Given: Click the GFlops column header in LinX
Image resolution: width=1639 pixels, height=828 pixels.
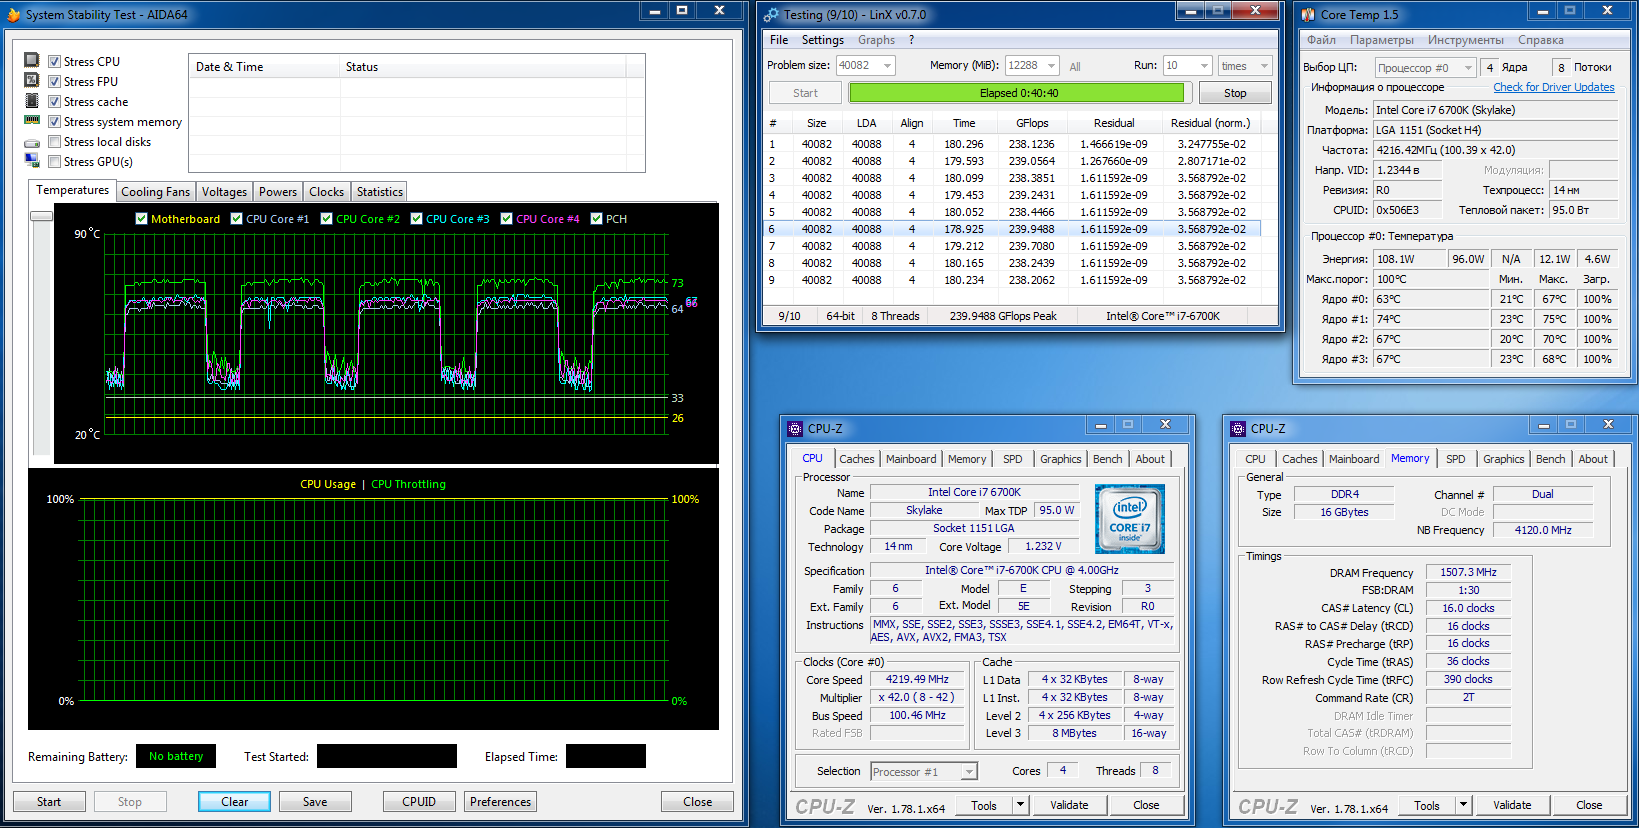Looking at the screenshot, I should 1032,123.
